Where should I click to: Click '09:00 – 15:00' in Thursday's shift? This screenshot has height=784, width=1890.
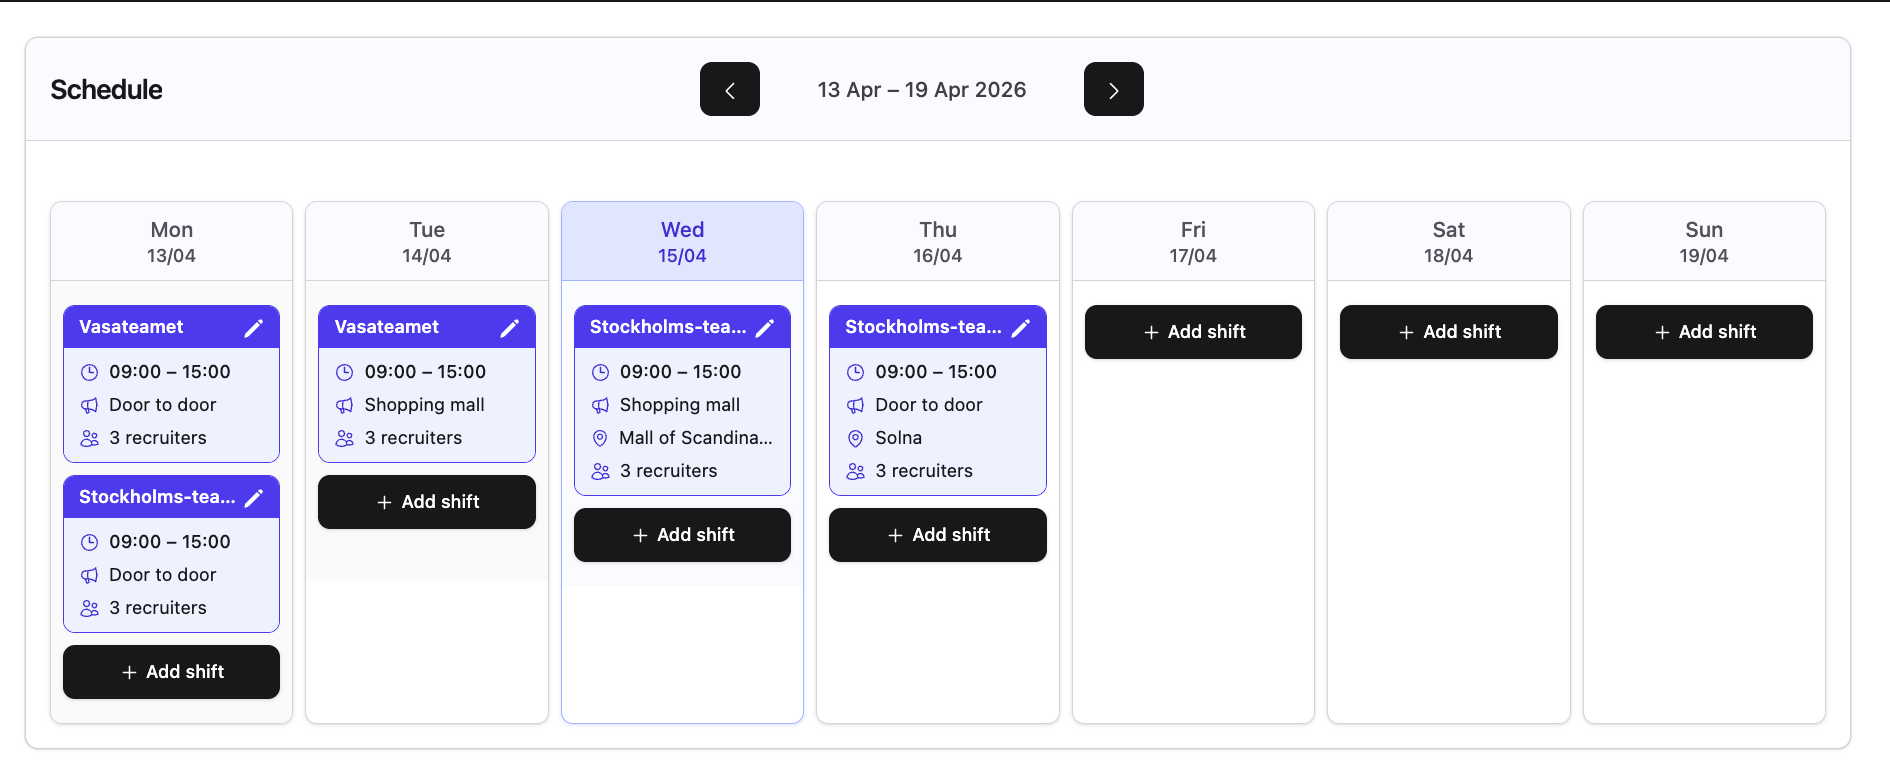coord(936,372)
